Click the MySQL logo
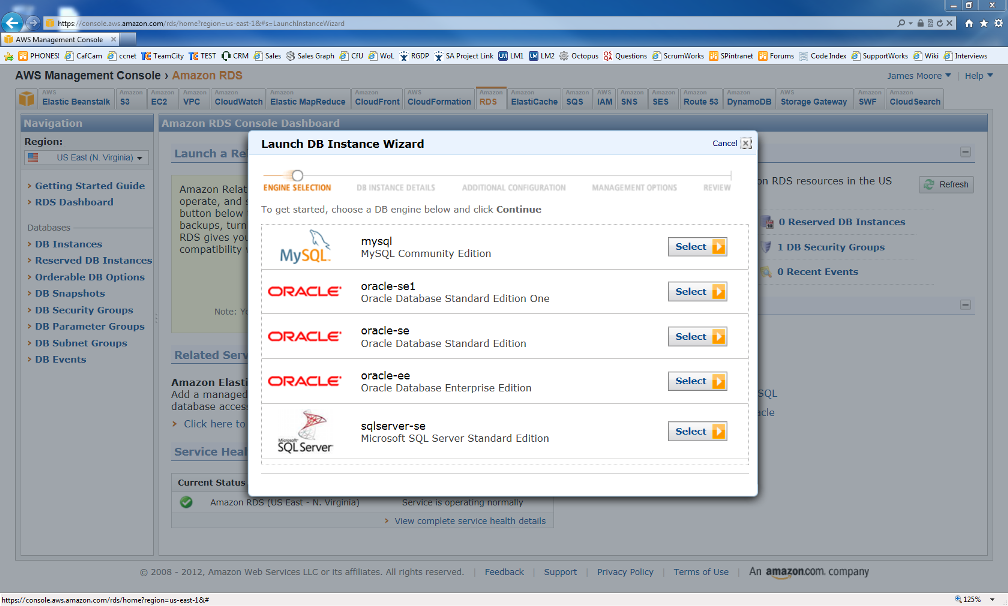Screen dimensions: 1008x606 [305, 247]
